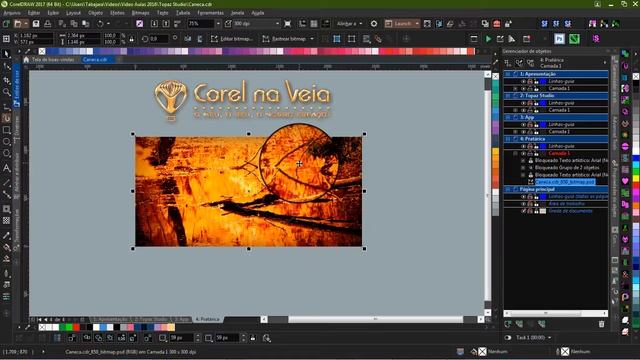Click the Save floppy-disk icon

pos(36,24)
